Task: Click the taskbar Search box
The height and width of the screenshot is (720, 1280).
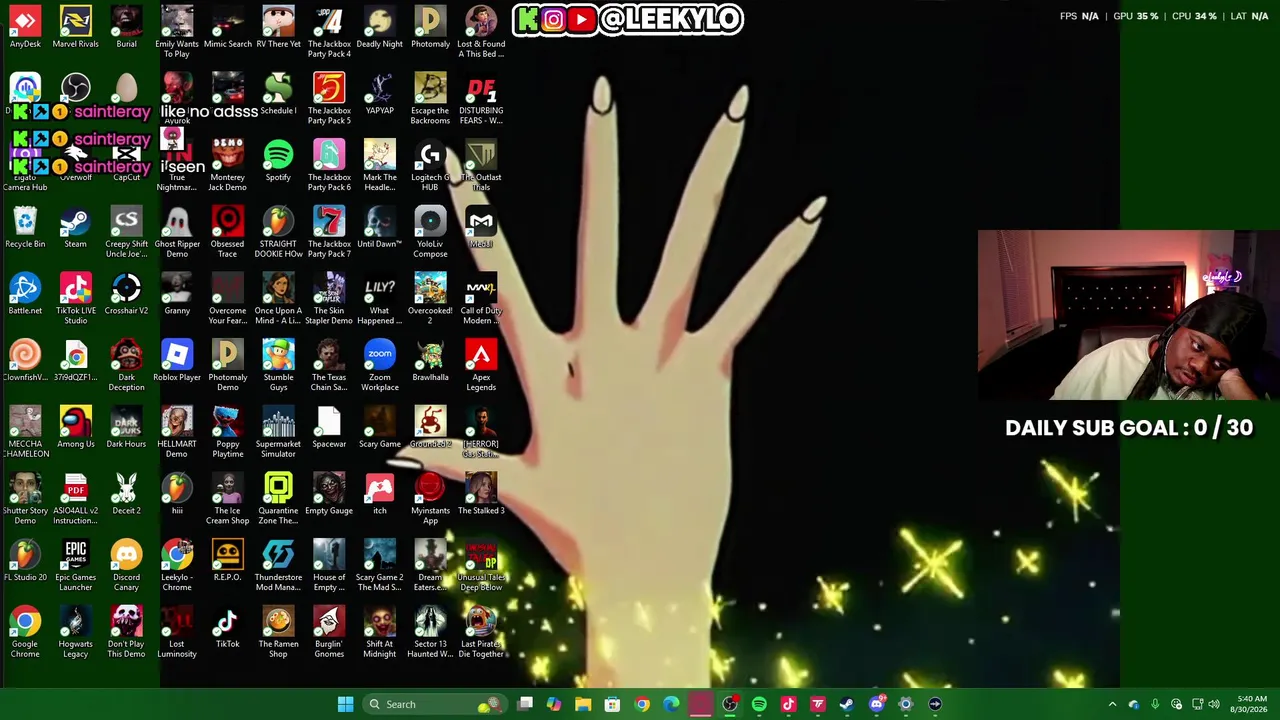Action: pos(434,704)
